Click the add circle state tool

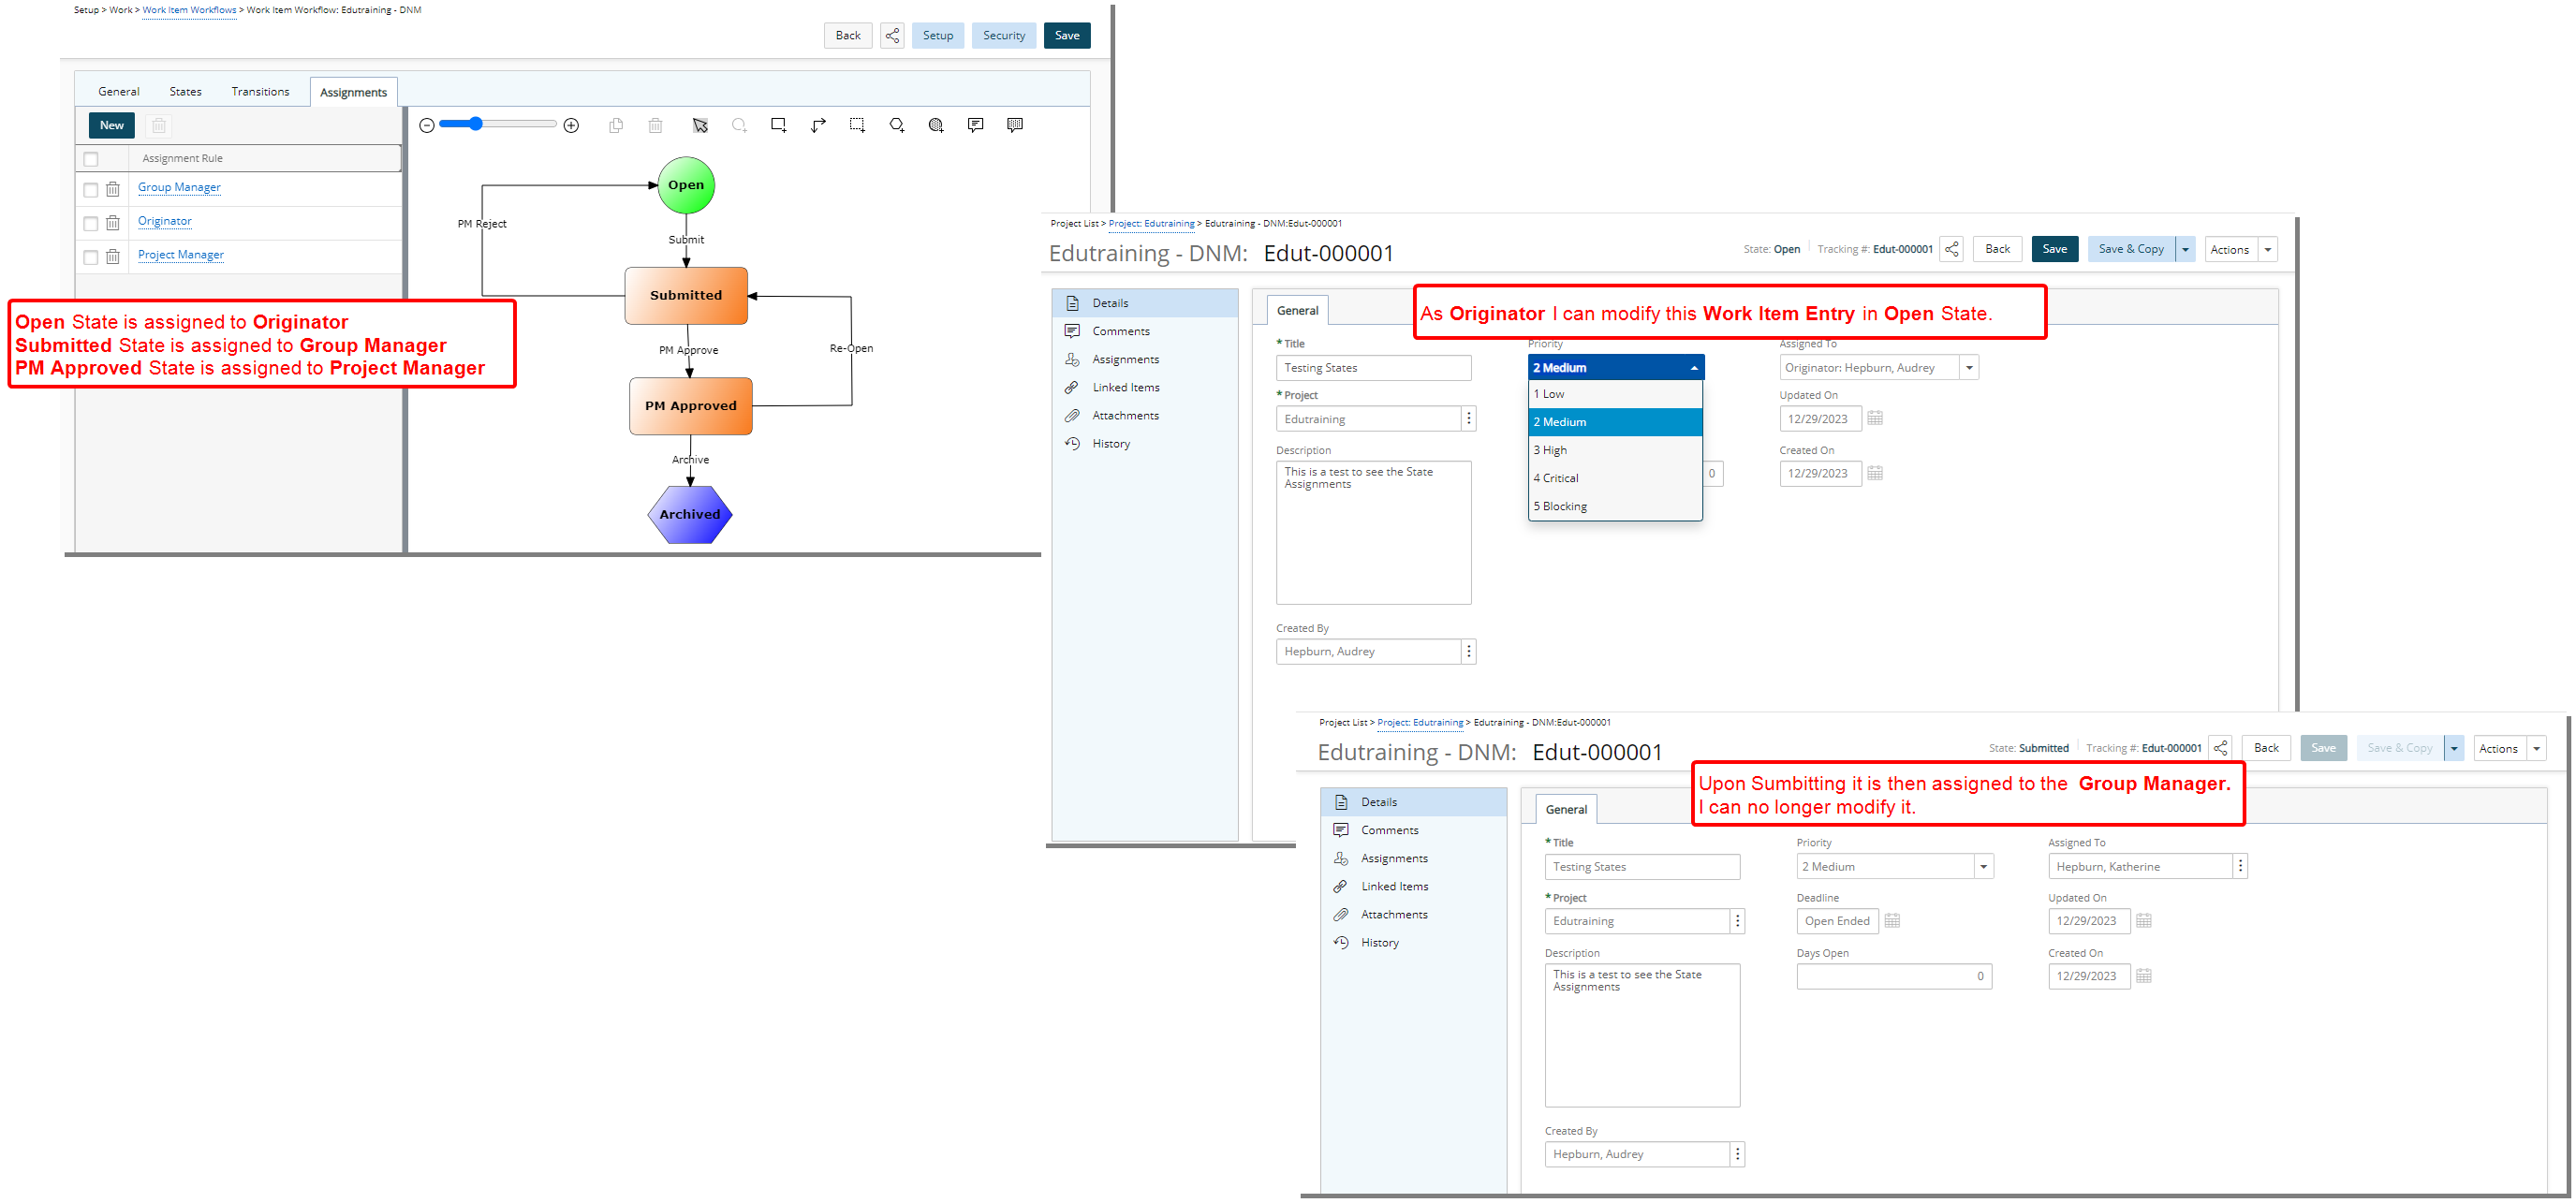click(x=739, y=125)
